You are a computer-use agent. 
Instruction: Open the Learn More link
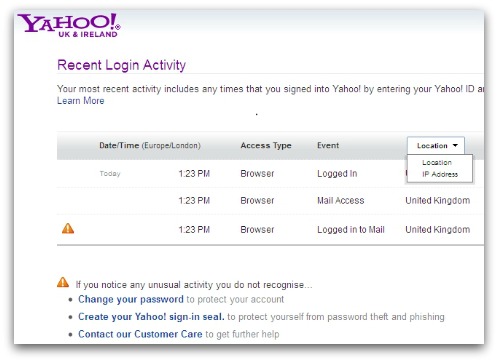click(81, 101)
